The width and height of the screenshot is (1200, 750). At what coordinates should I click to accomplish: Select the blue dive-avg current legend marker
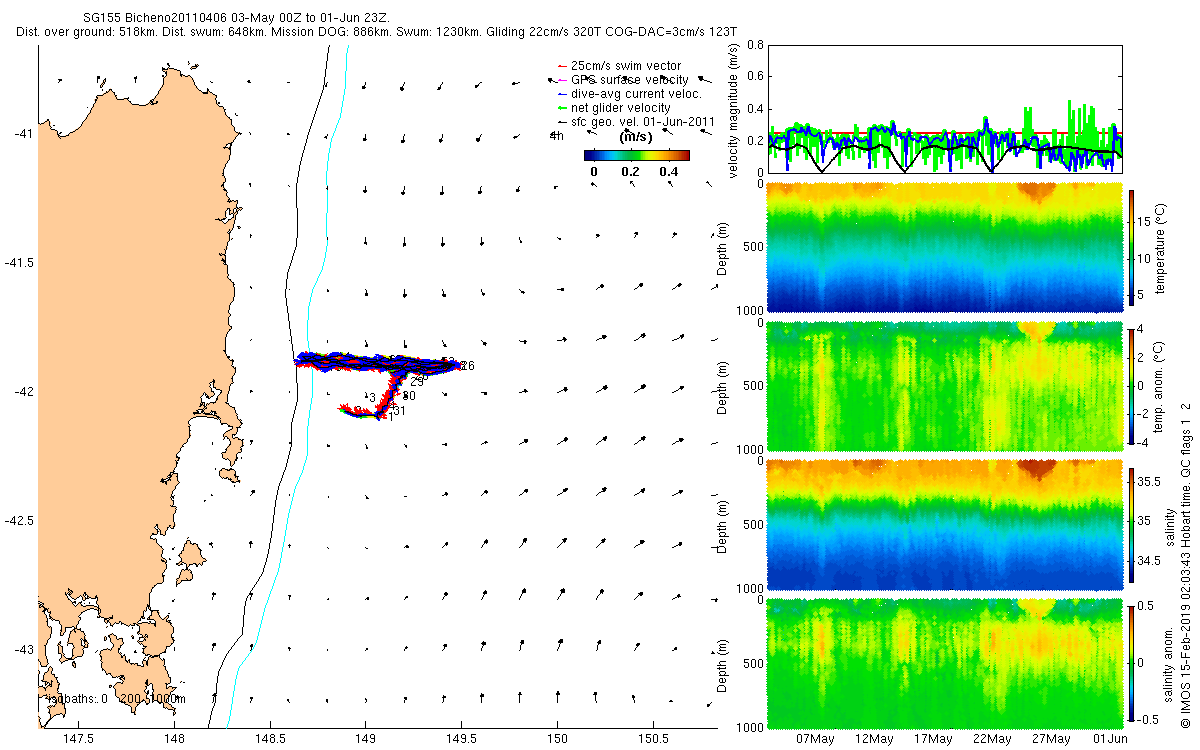pos(560,93)
